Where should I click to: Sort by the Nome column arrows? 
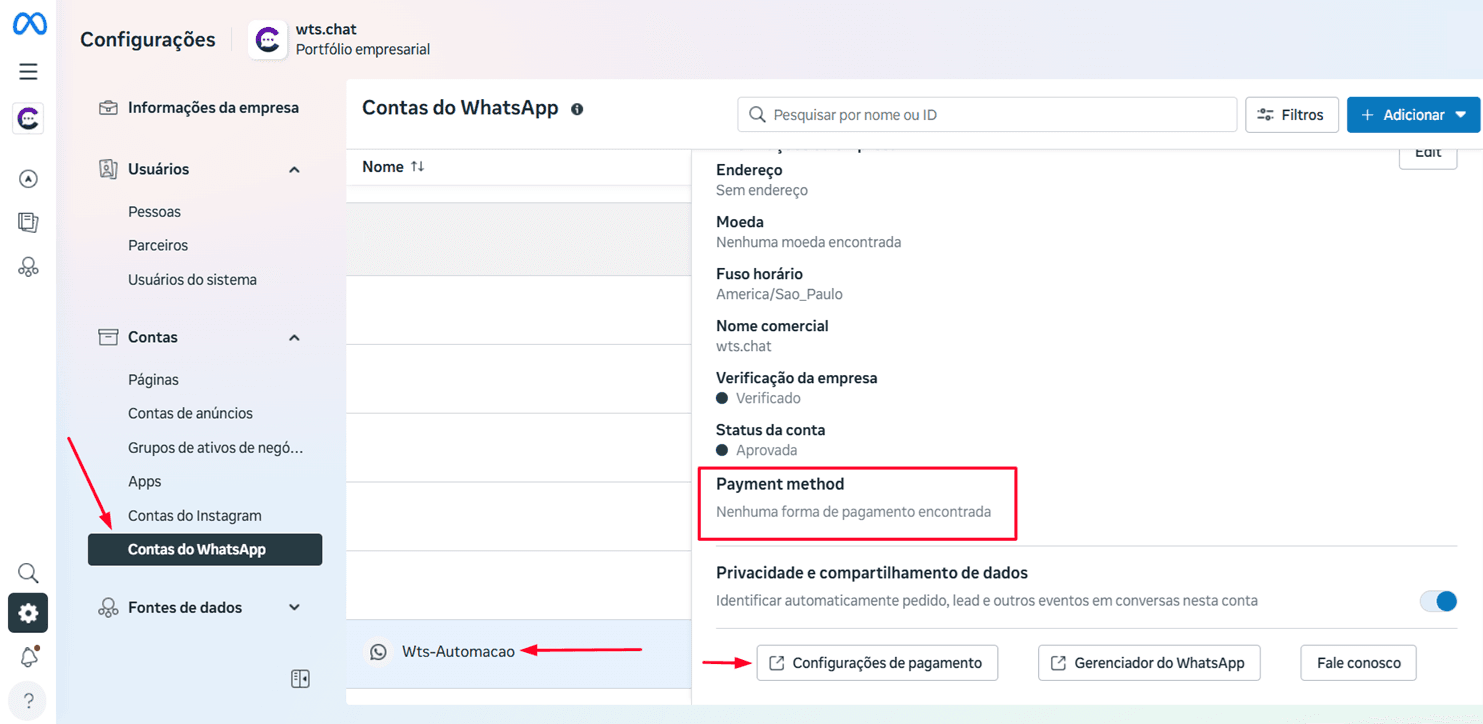[417, 167]
